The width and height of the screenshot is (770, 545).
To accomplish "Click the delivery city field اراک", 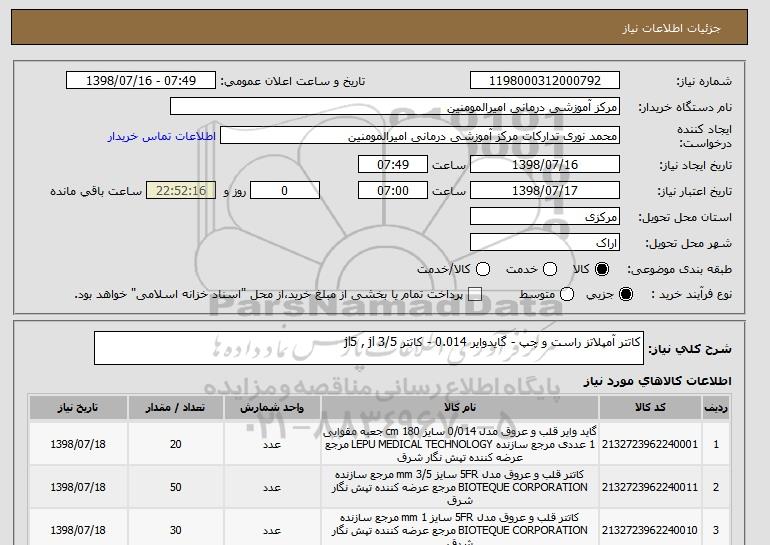I will (x=545, y=243).
